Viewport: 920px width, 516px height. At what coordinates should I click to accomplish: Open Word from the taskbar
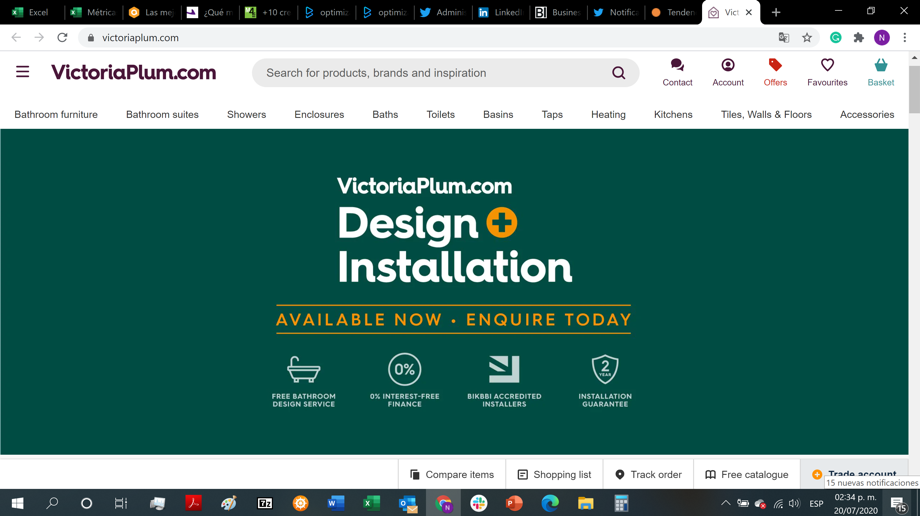tap(336, 503)
